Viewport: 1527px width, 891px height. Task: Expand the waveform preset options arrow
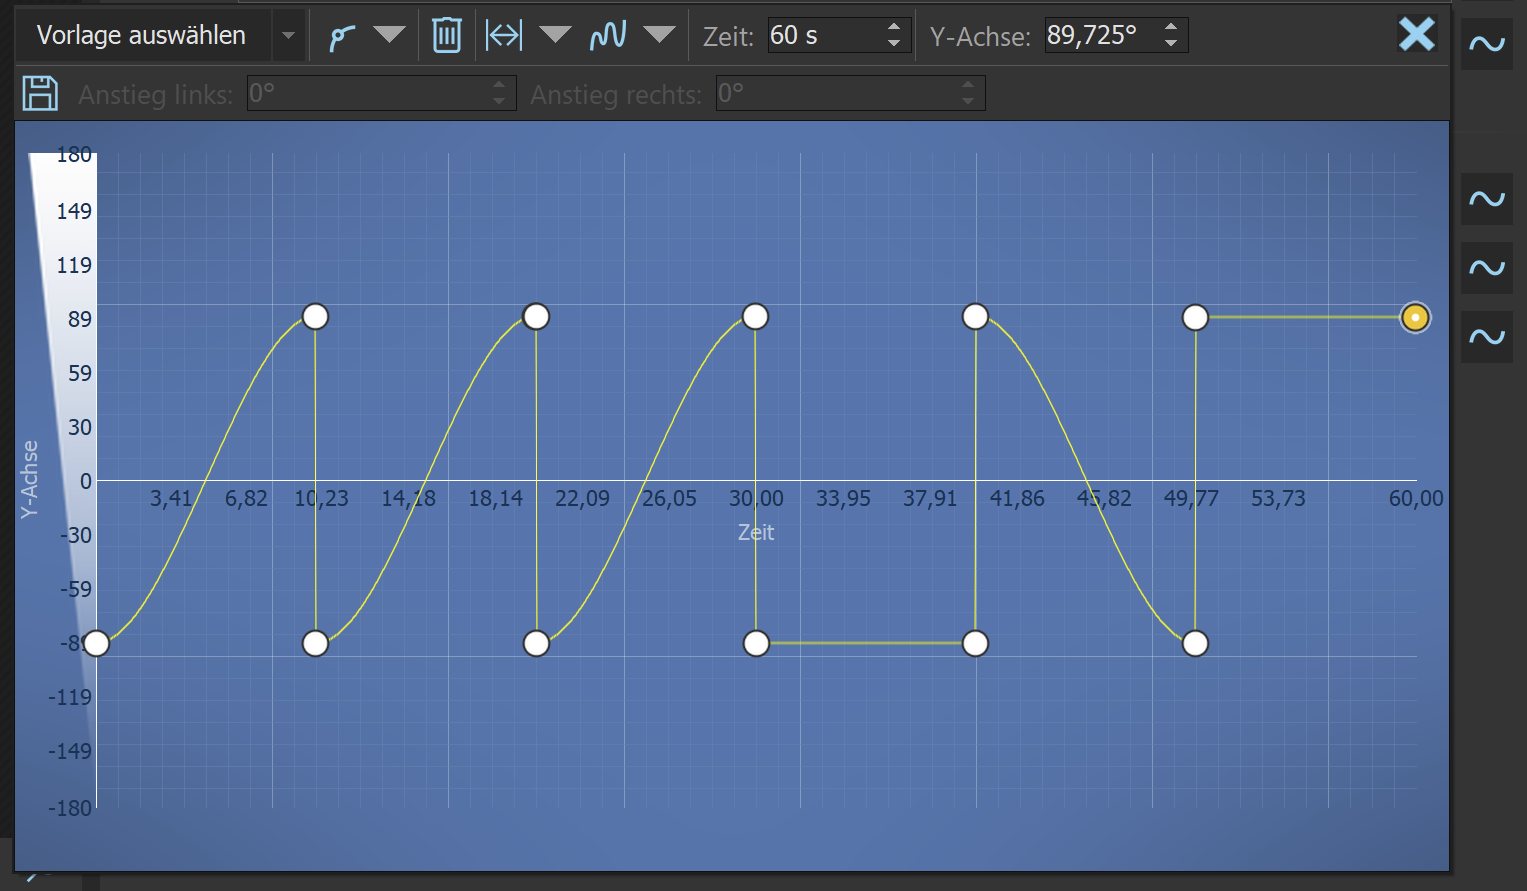(x=659, y=36)
